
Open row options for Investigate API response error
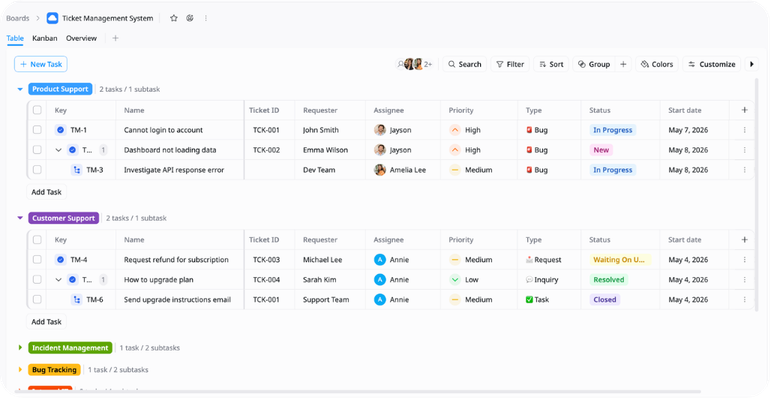[744, 170]
